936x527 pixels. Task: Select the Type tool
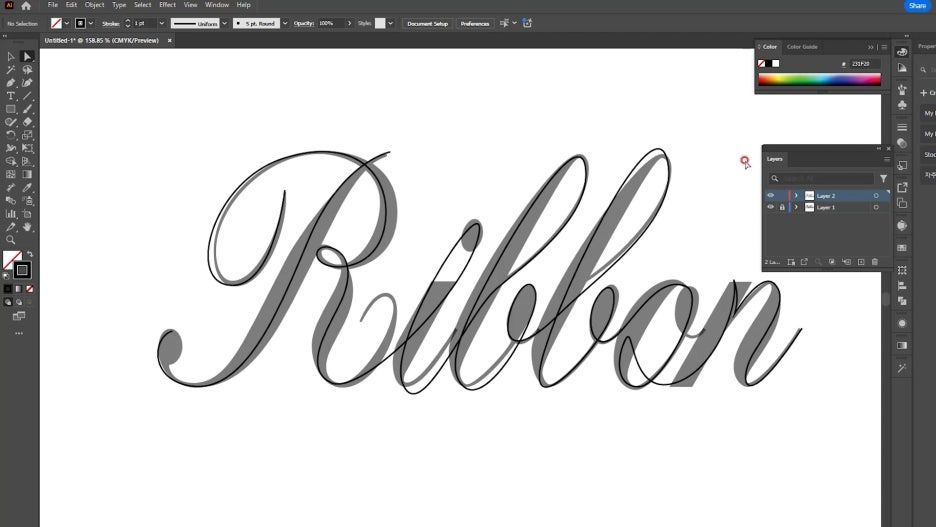[11, 96]
